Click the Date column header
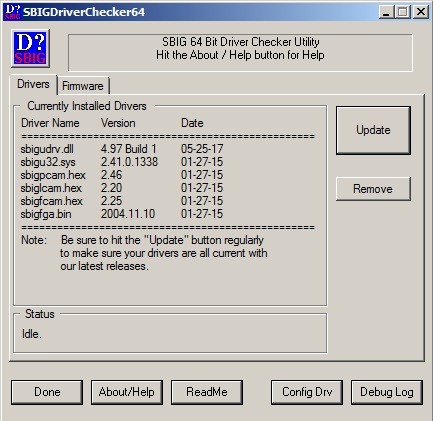 pyautogui.click(x=192, y=123)
